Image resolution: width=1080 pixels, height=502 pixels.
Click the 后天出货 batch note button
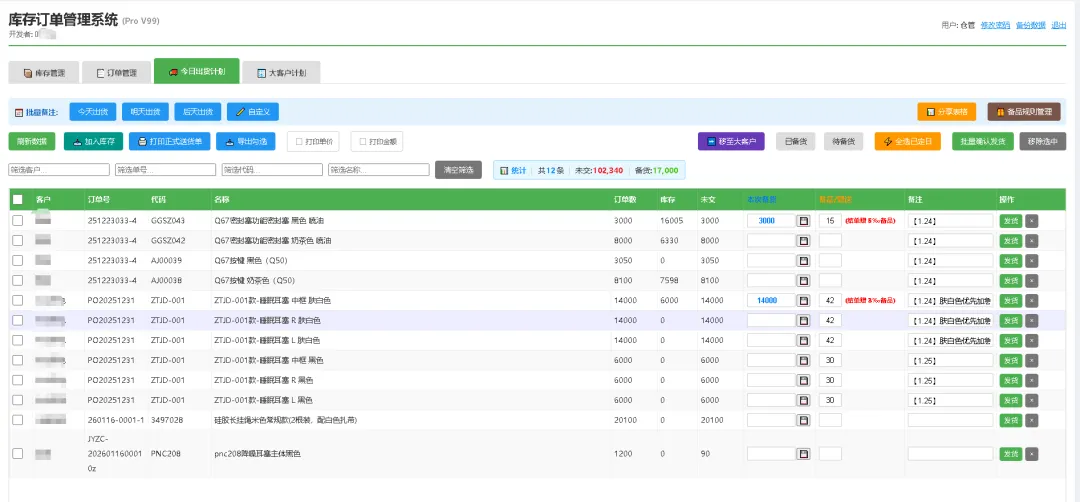198,112
